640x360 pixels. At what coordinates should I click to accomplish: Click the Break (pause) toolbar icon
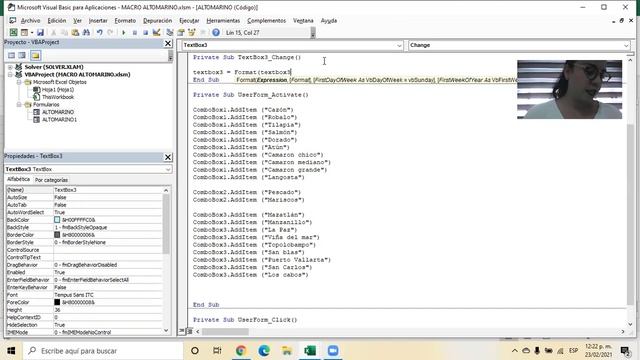tap(134, 32)
